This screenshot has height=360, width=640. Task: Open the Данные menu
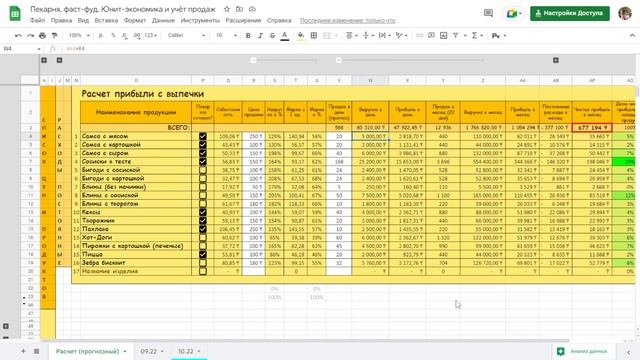pos(163,20)
